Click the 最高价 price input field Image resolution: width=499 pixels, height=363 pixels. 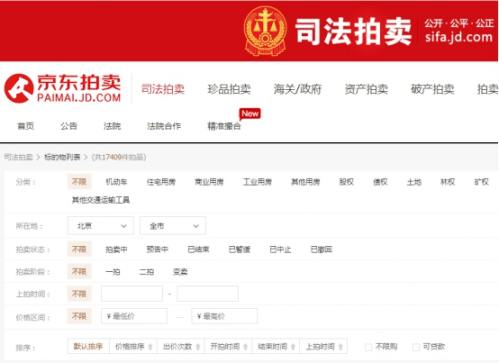[x=224, y=316]
